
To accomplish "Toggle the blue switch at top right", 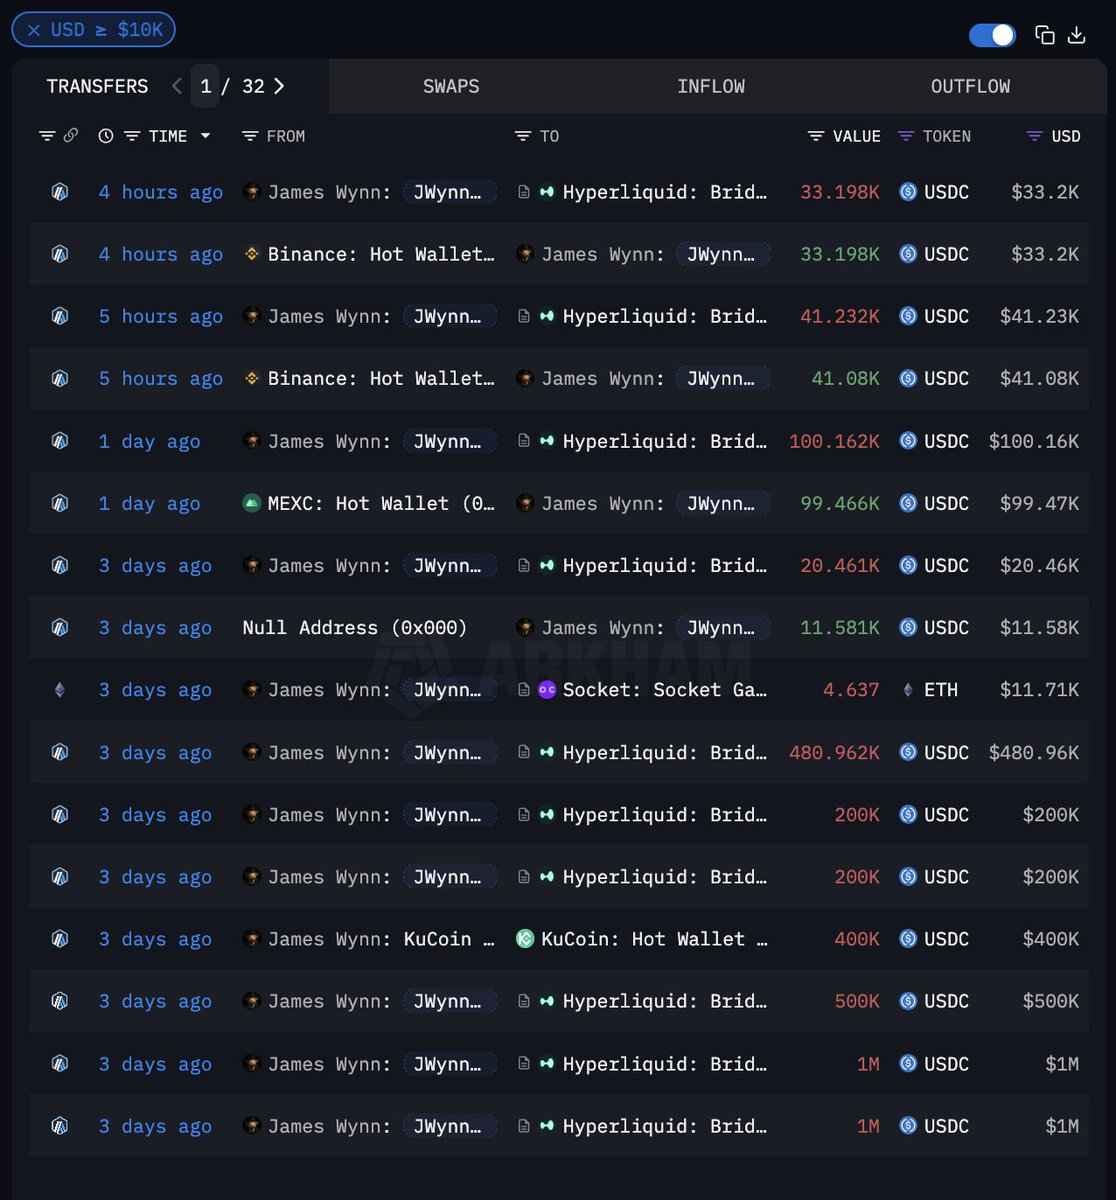I will tap(992, 35).
